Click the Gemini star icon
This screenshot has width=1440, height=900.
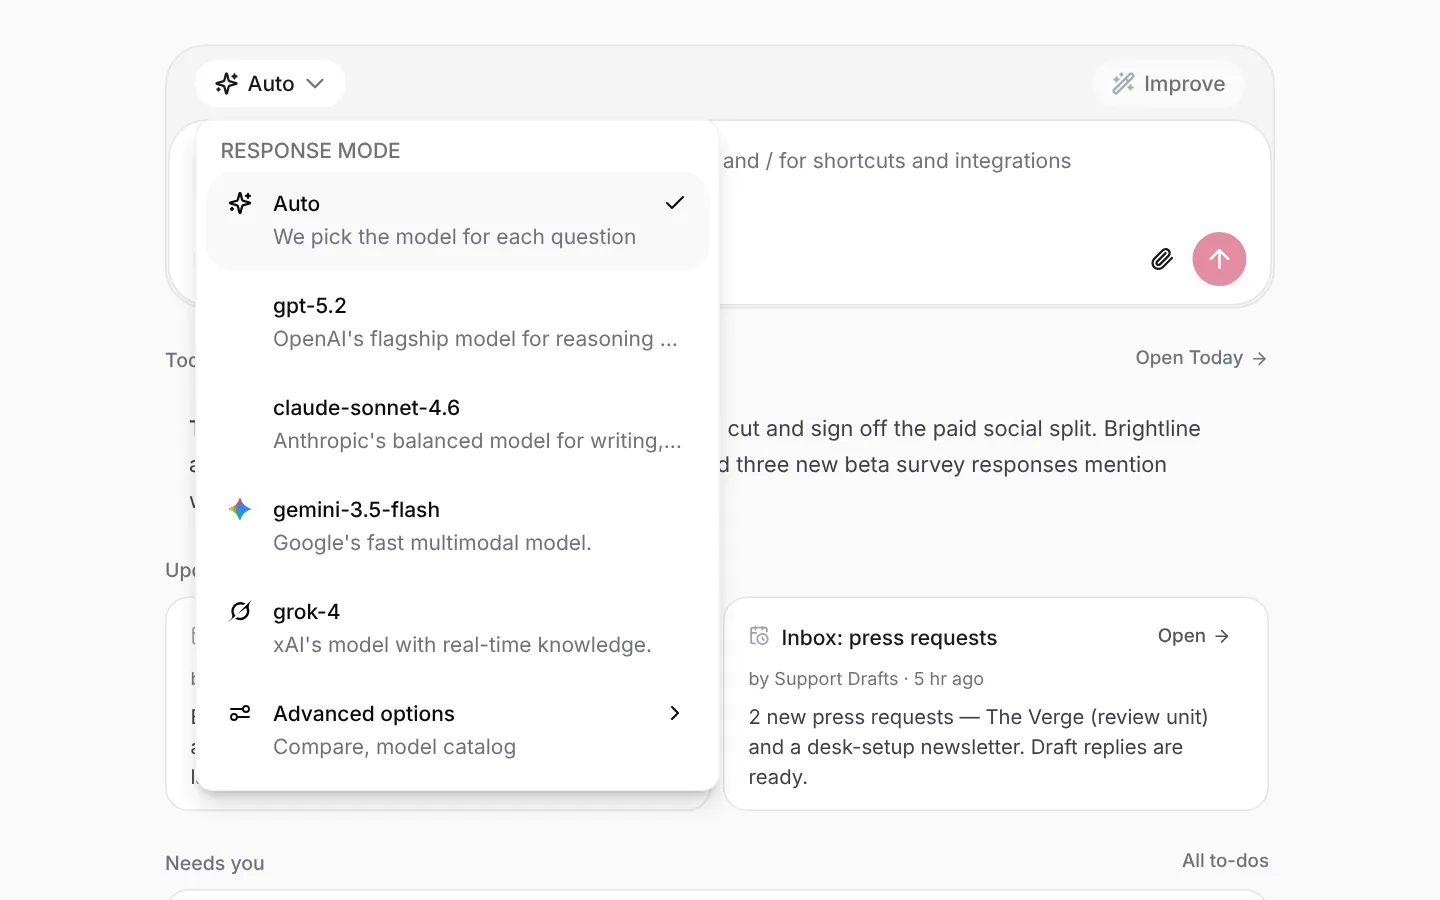tap(240, 509)
